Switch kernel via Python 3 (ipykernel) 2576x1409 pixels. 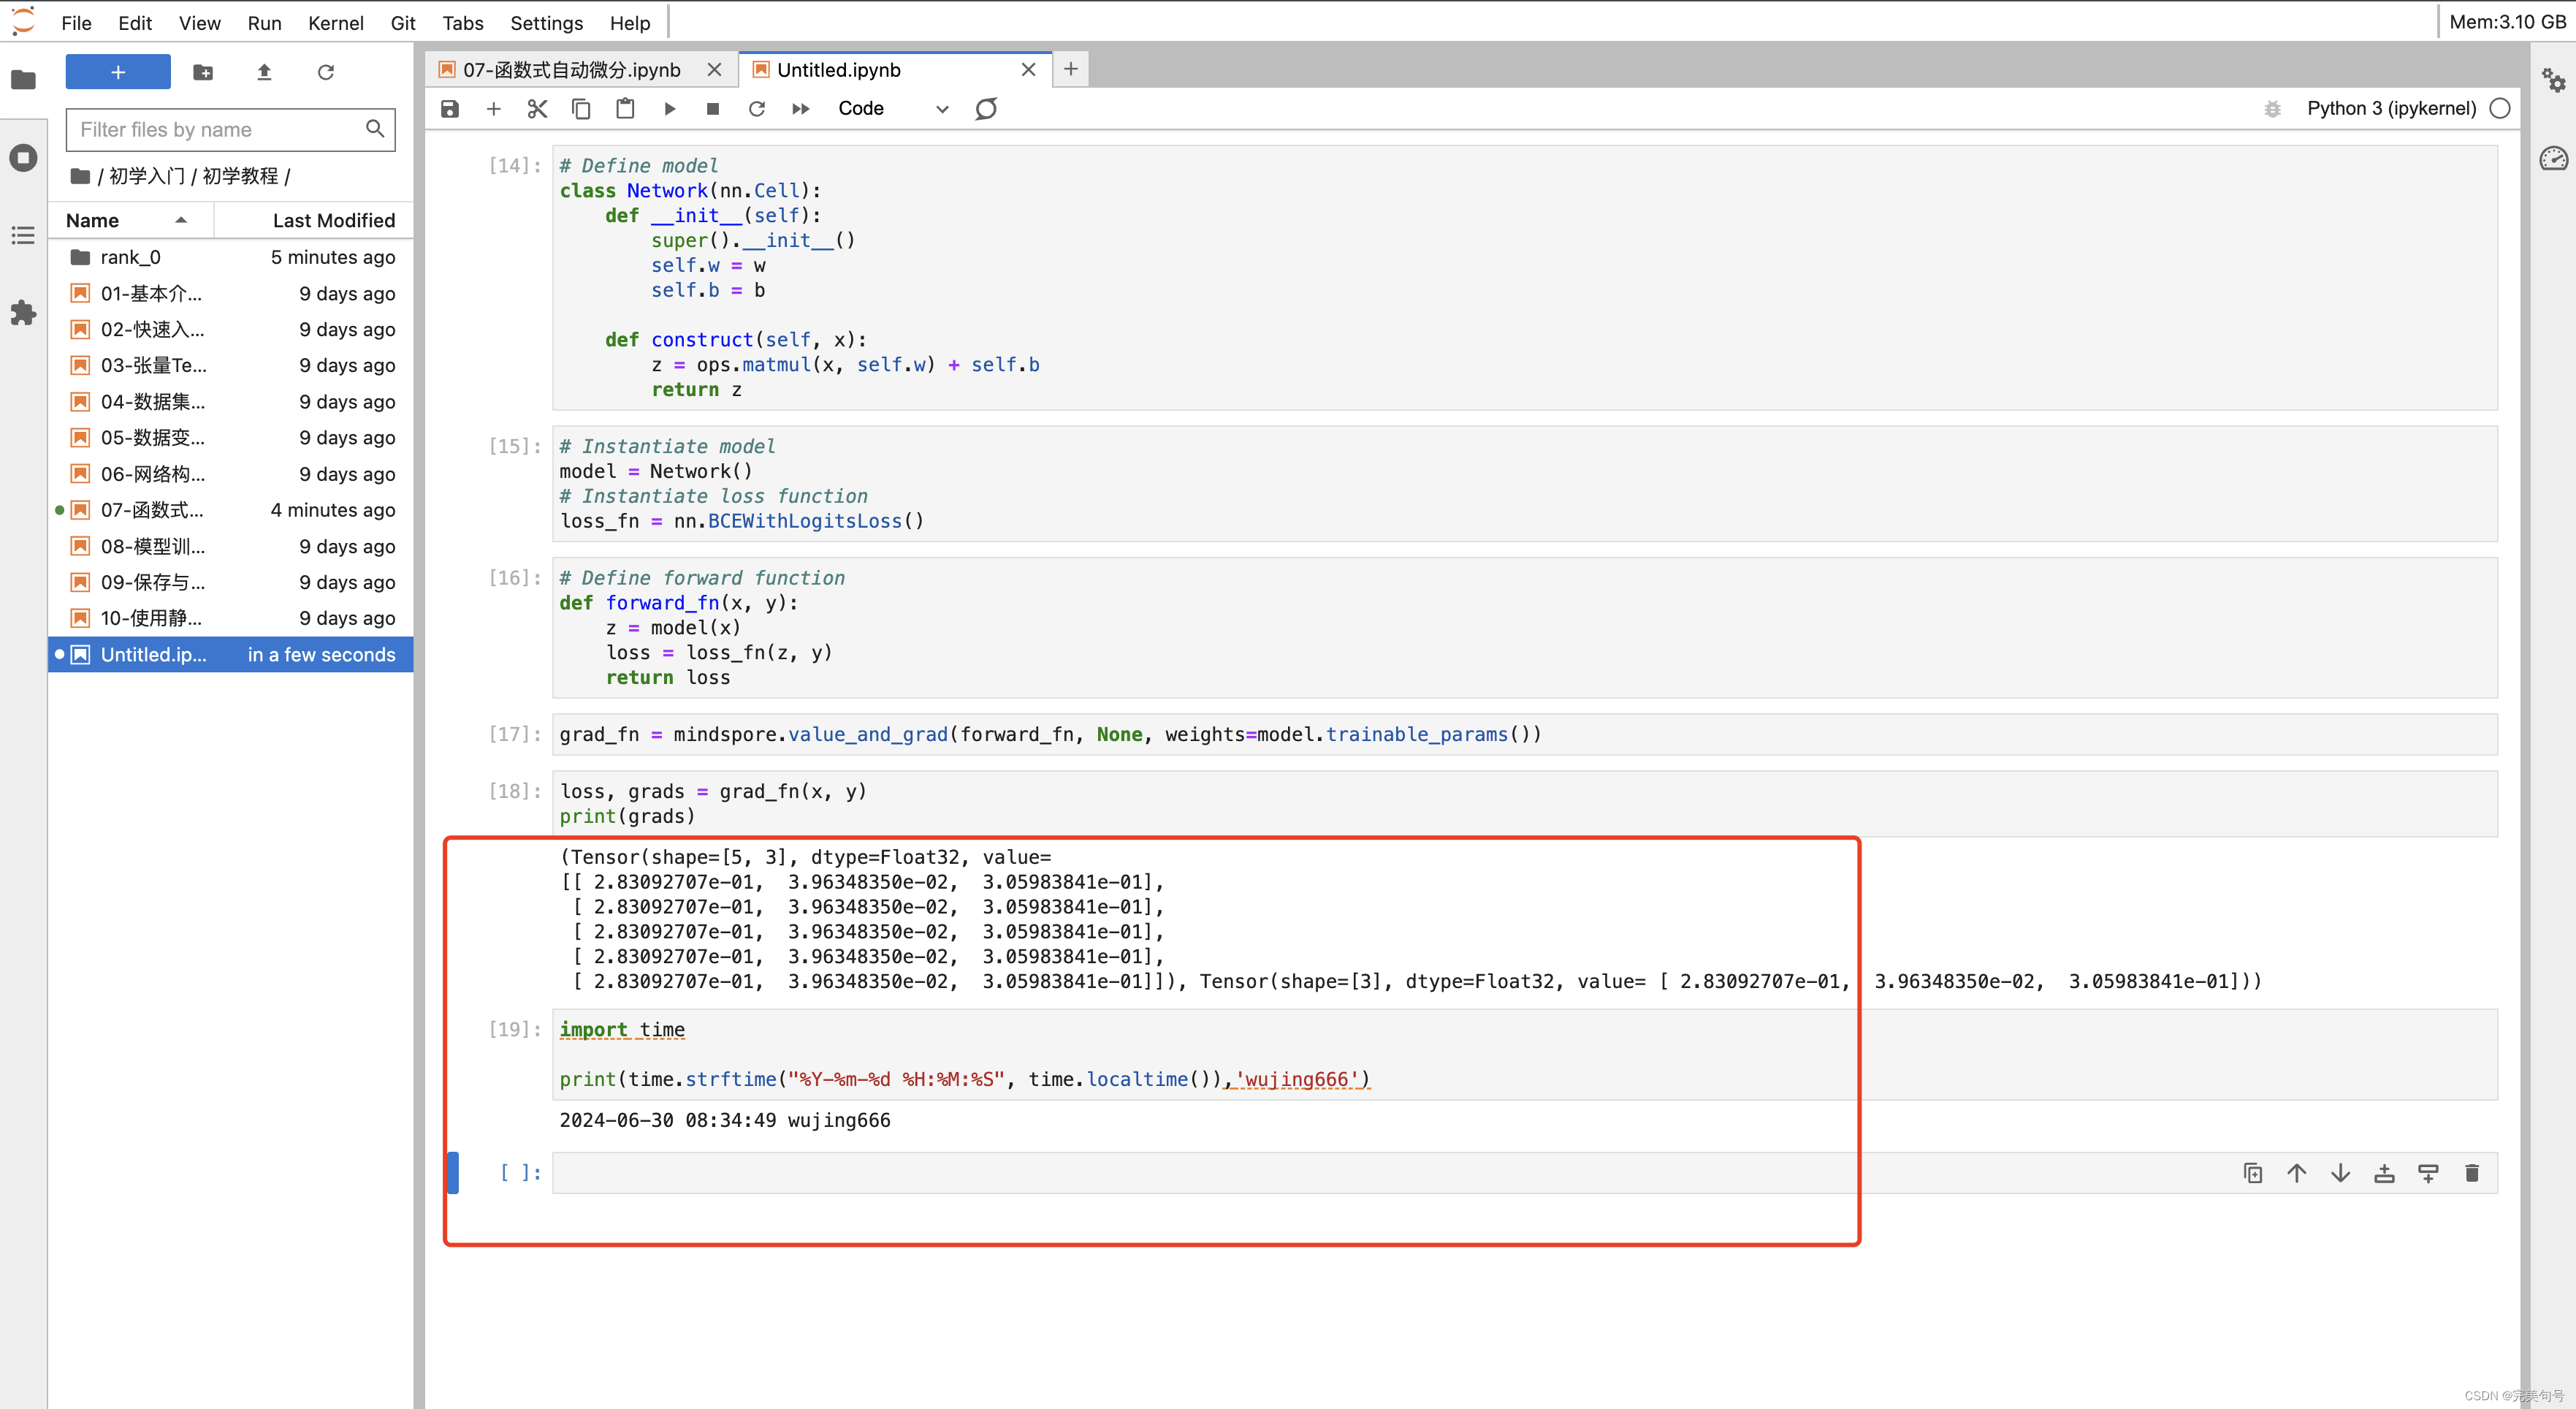coord(2391,109)
